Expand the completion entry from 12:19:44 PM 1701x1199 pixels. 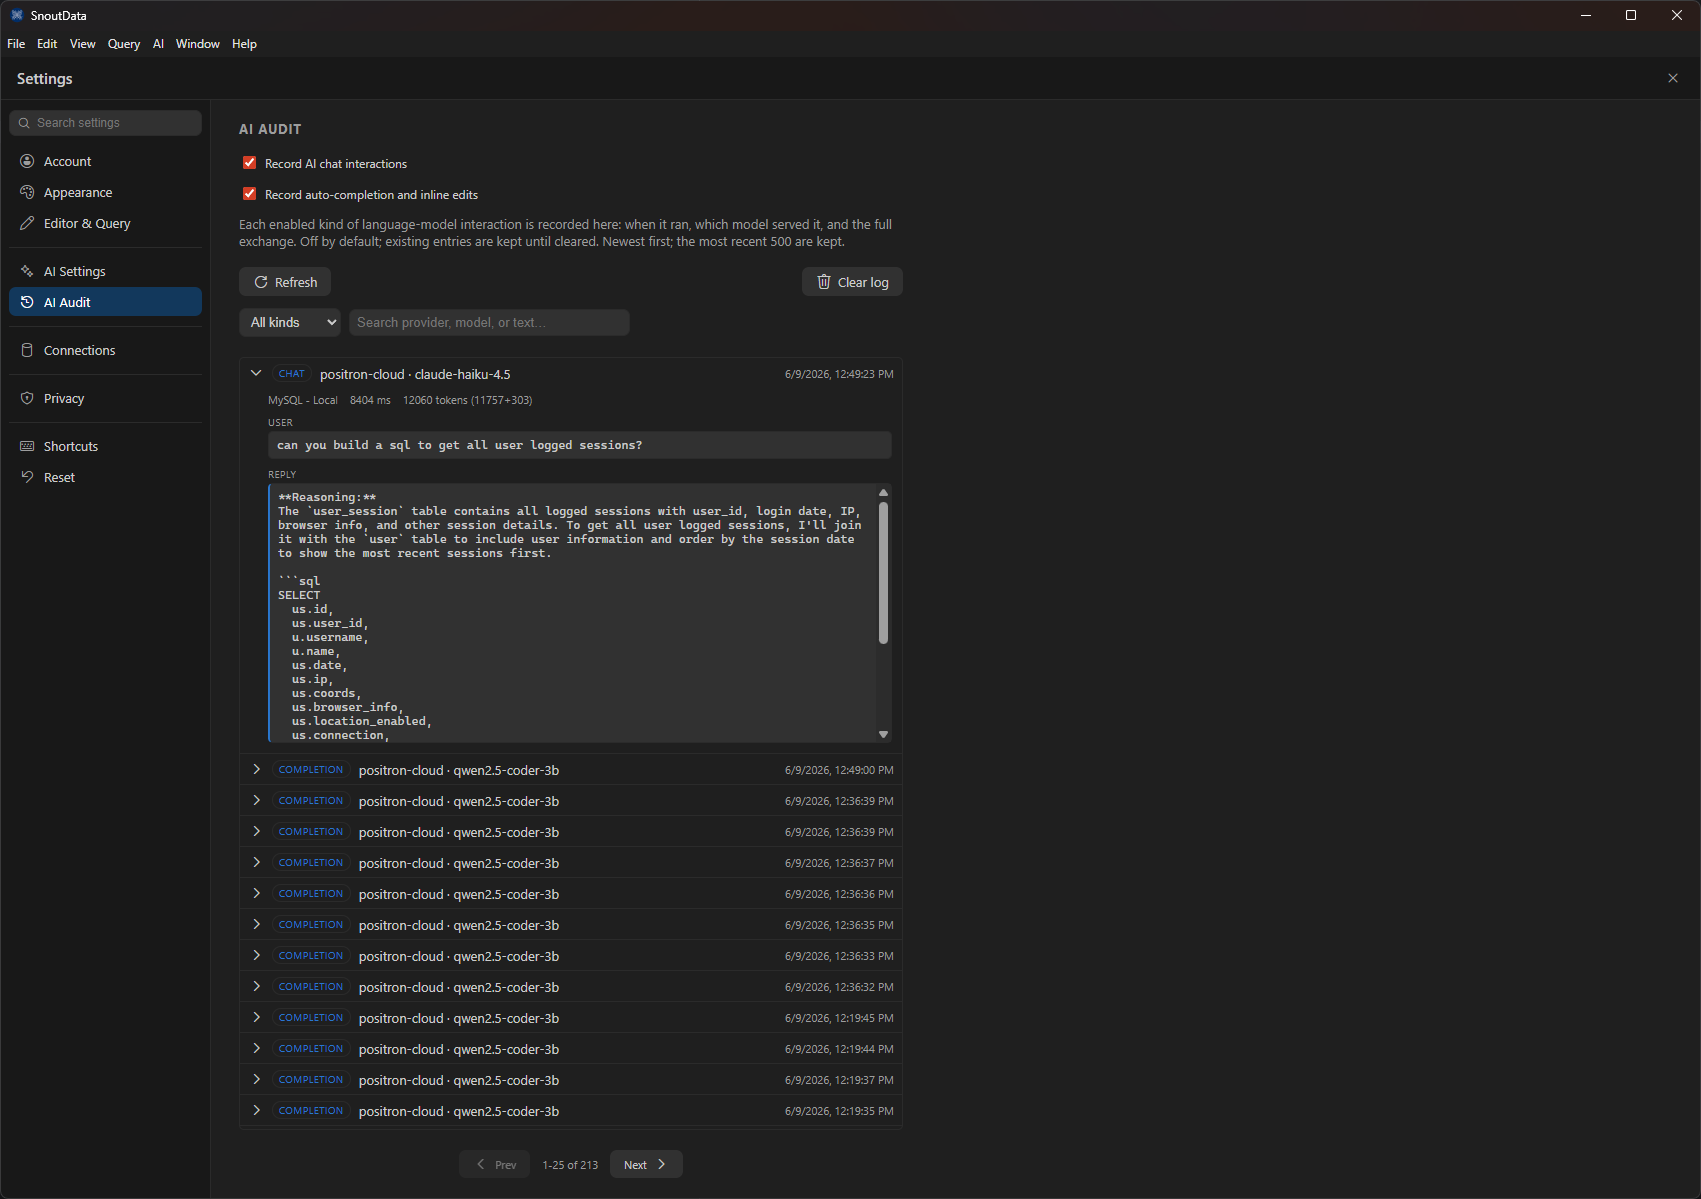click(256, 1049)
